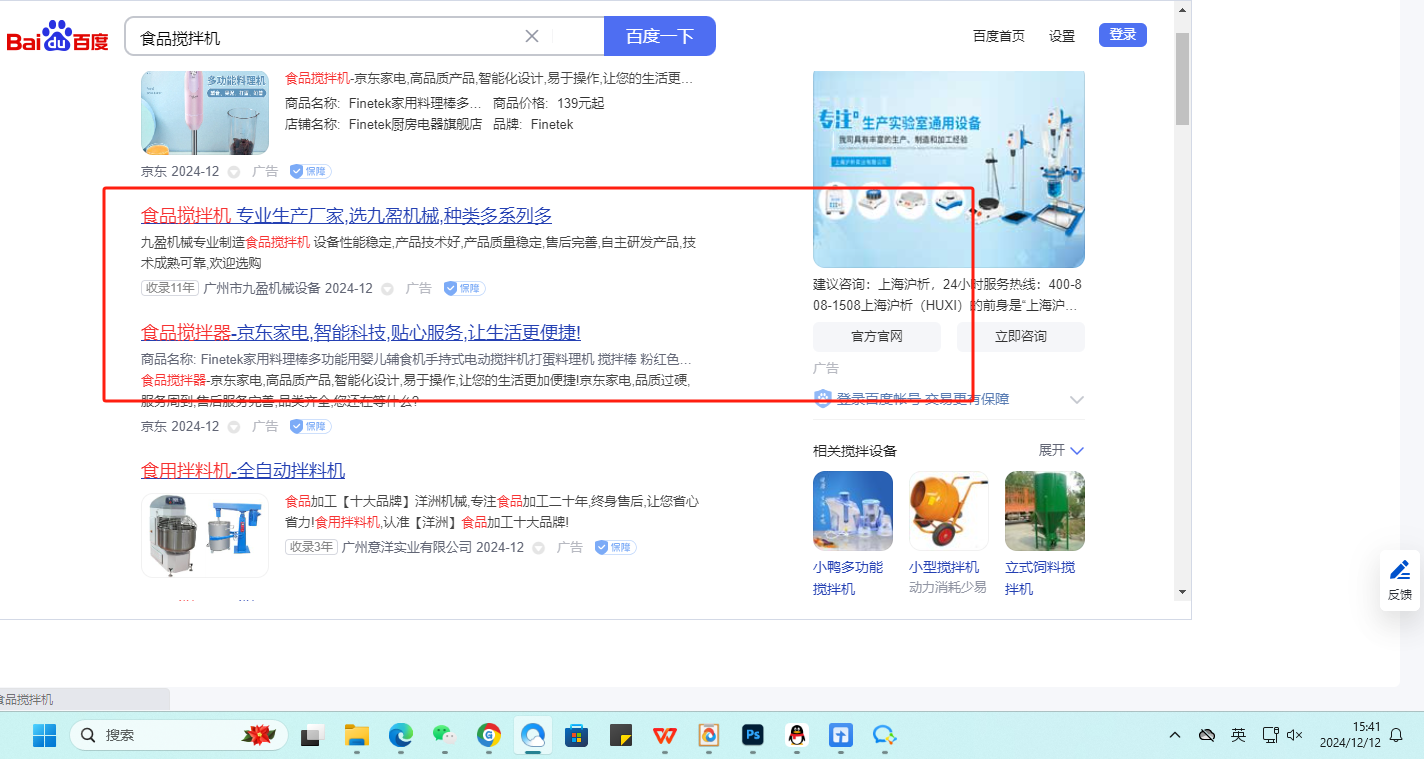The width and height of the screenshot is (1424, 759).
Task: Click the Windows taskbar 搜索 search box
Action: (x=179, y=736)
